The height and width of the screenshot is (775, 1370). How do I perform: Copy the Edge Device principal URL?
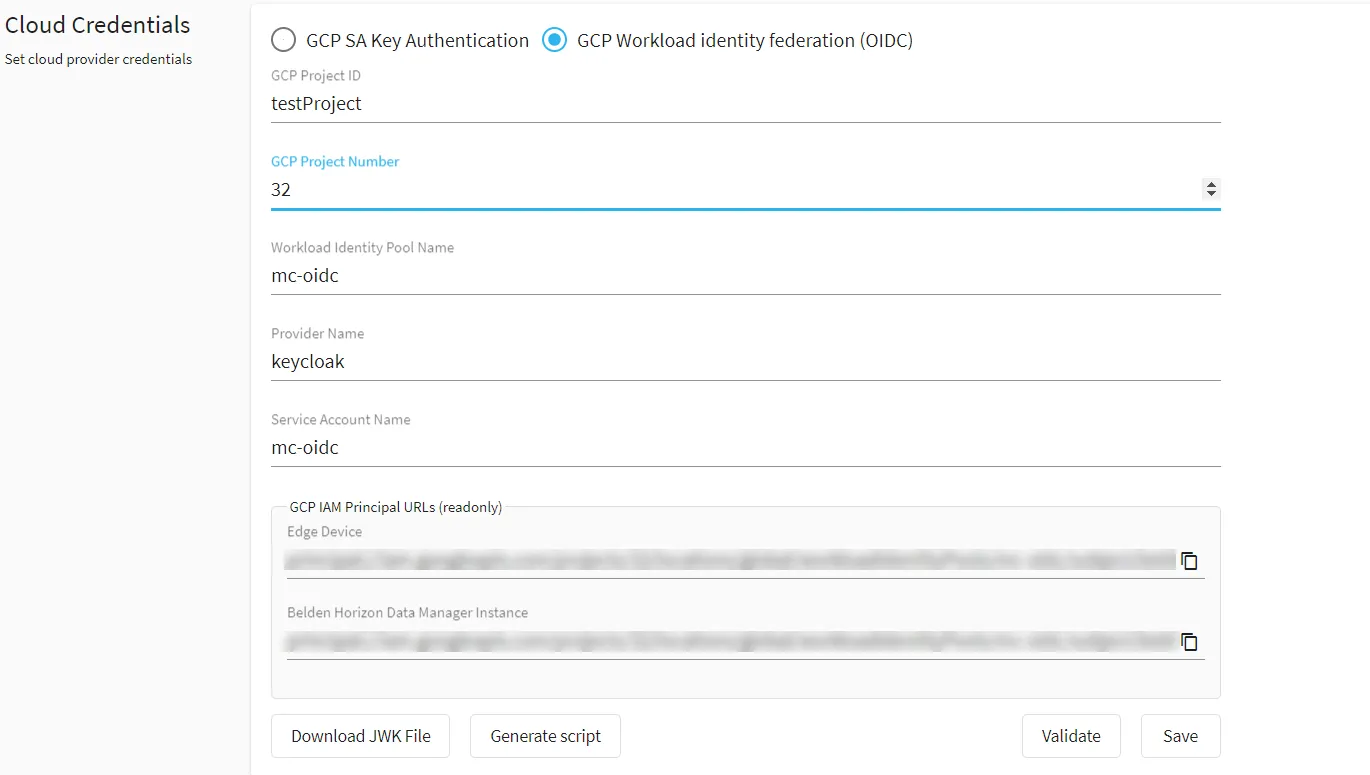point(1189,561)
